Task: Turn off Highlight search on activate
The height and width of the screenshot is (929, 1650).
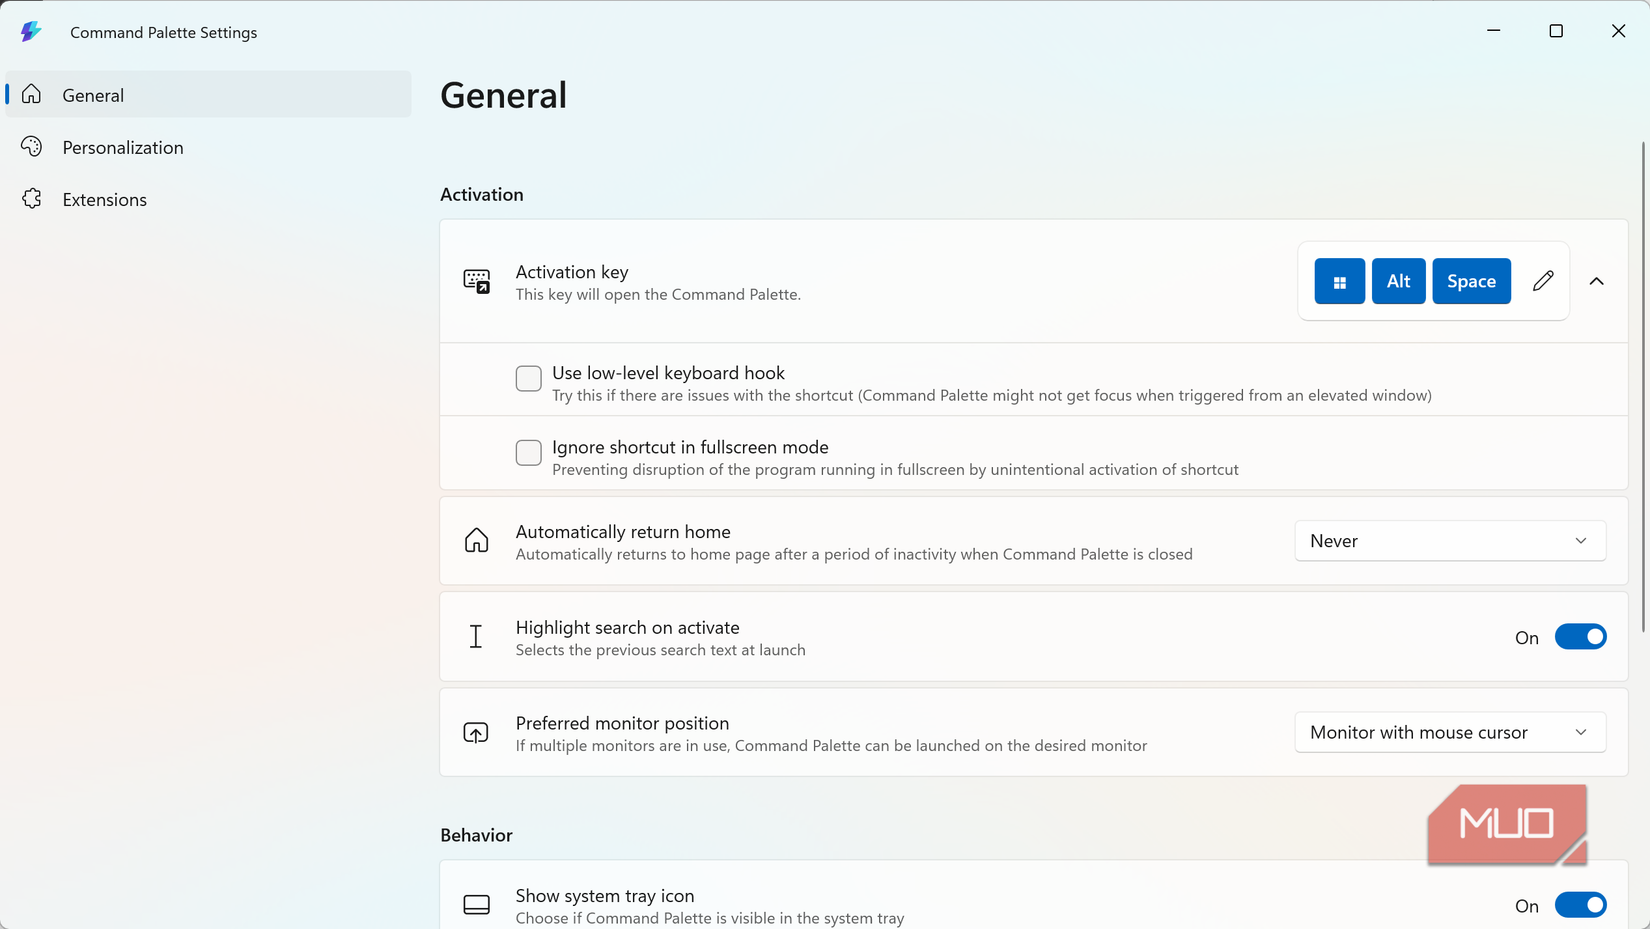Action: (1581, 636)
